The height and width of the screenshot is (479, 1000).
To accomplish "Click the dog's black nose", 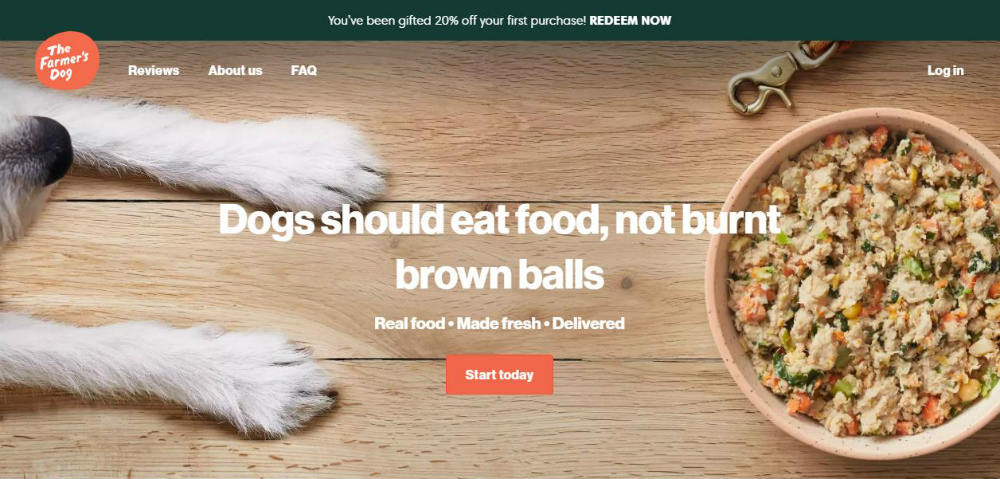I will click(x=53, y=148).
